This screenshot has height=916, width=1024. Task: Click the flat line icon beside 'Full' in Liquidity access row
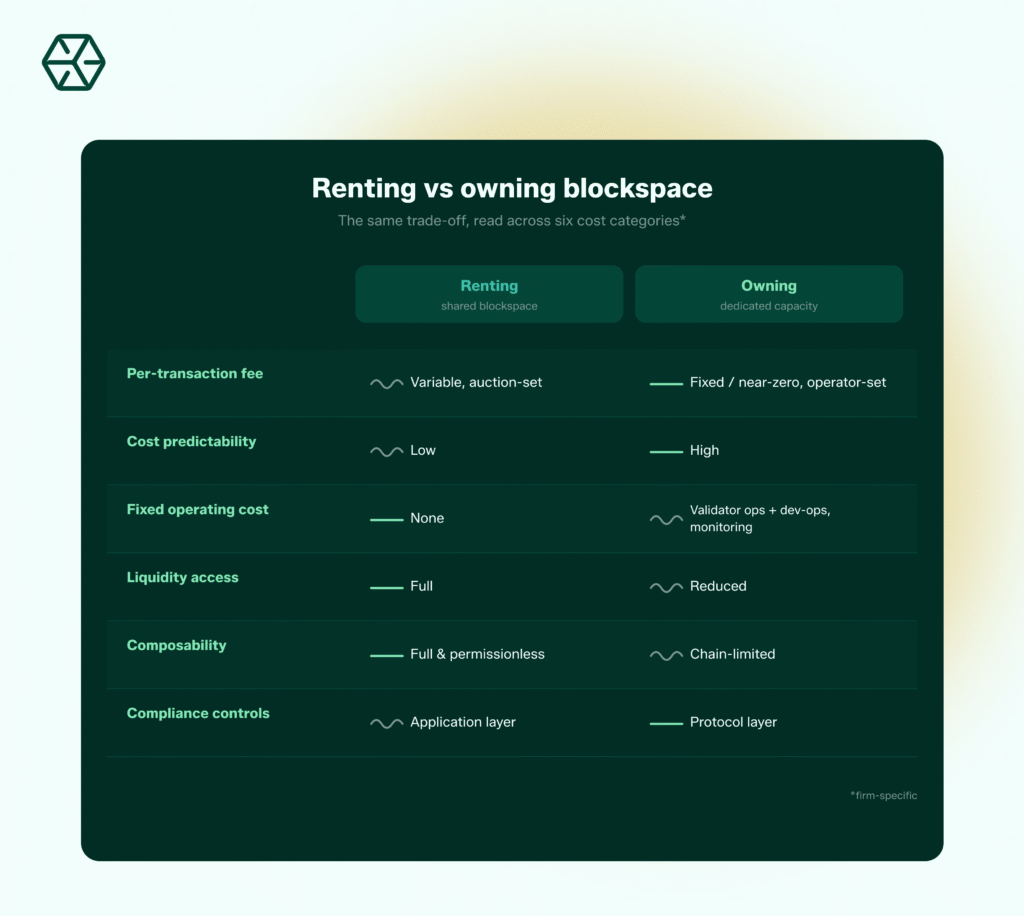coord(387,587)
